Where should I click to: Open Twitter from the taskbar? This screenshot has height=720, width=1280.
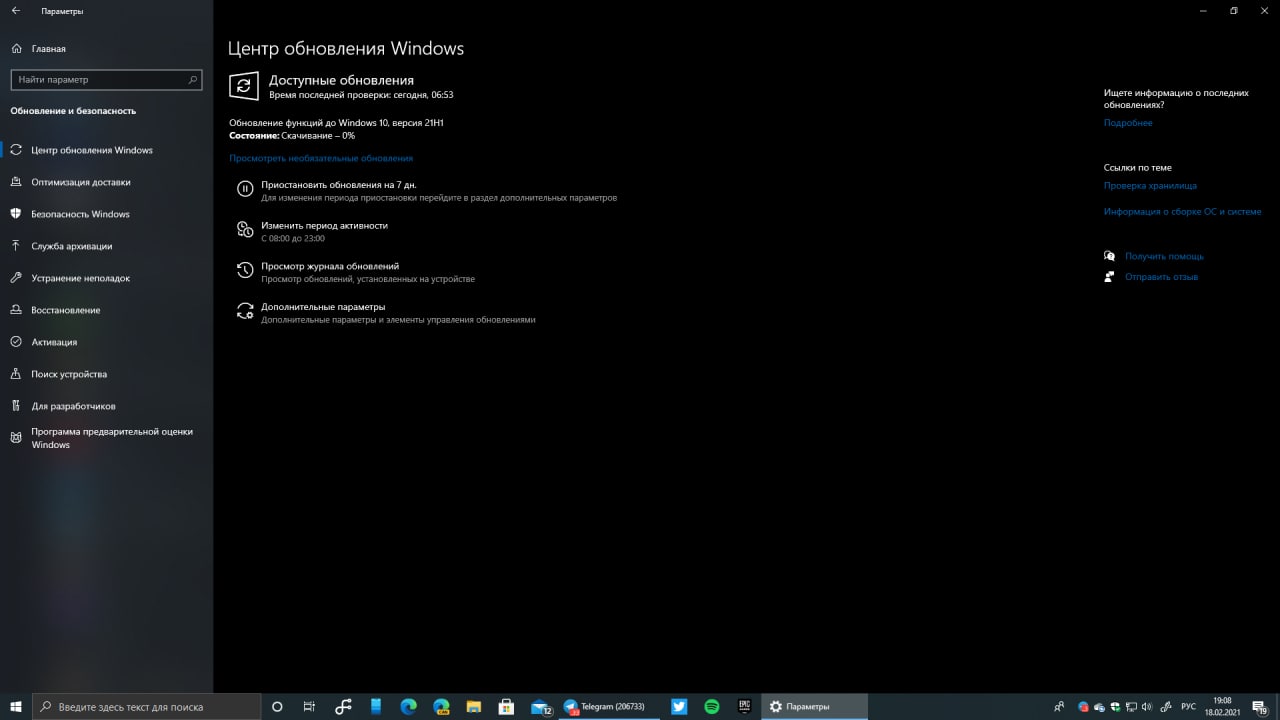coord(679,706)
